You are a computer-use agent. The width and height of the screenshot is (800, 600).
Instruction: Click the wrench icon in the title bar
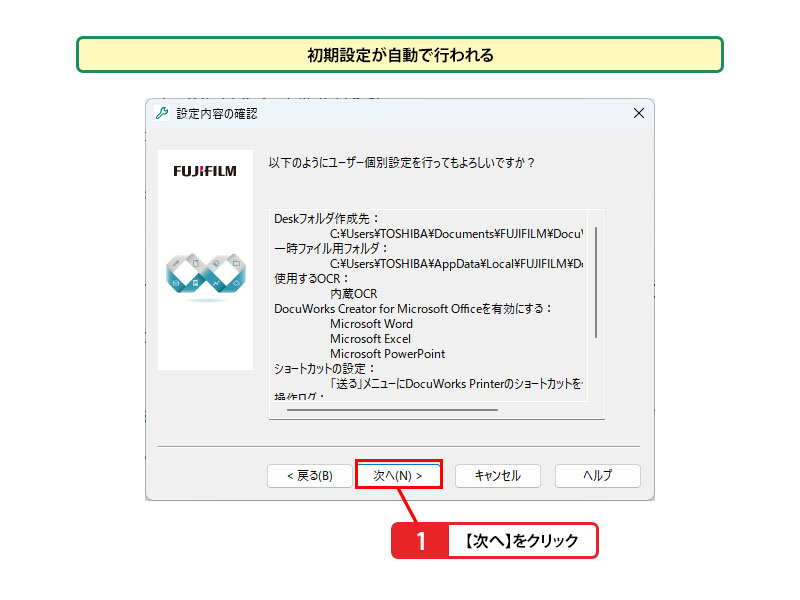pos(162,113)
